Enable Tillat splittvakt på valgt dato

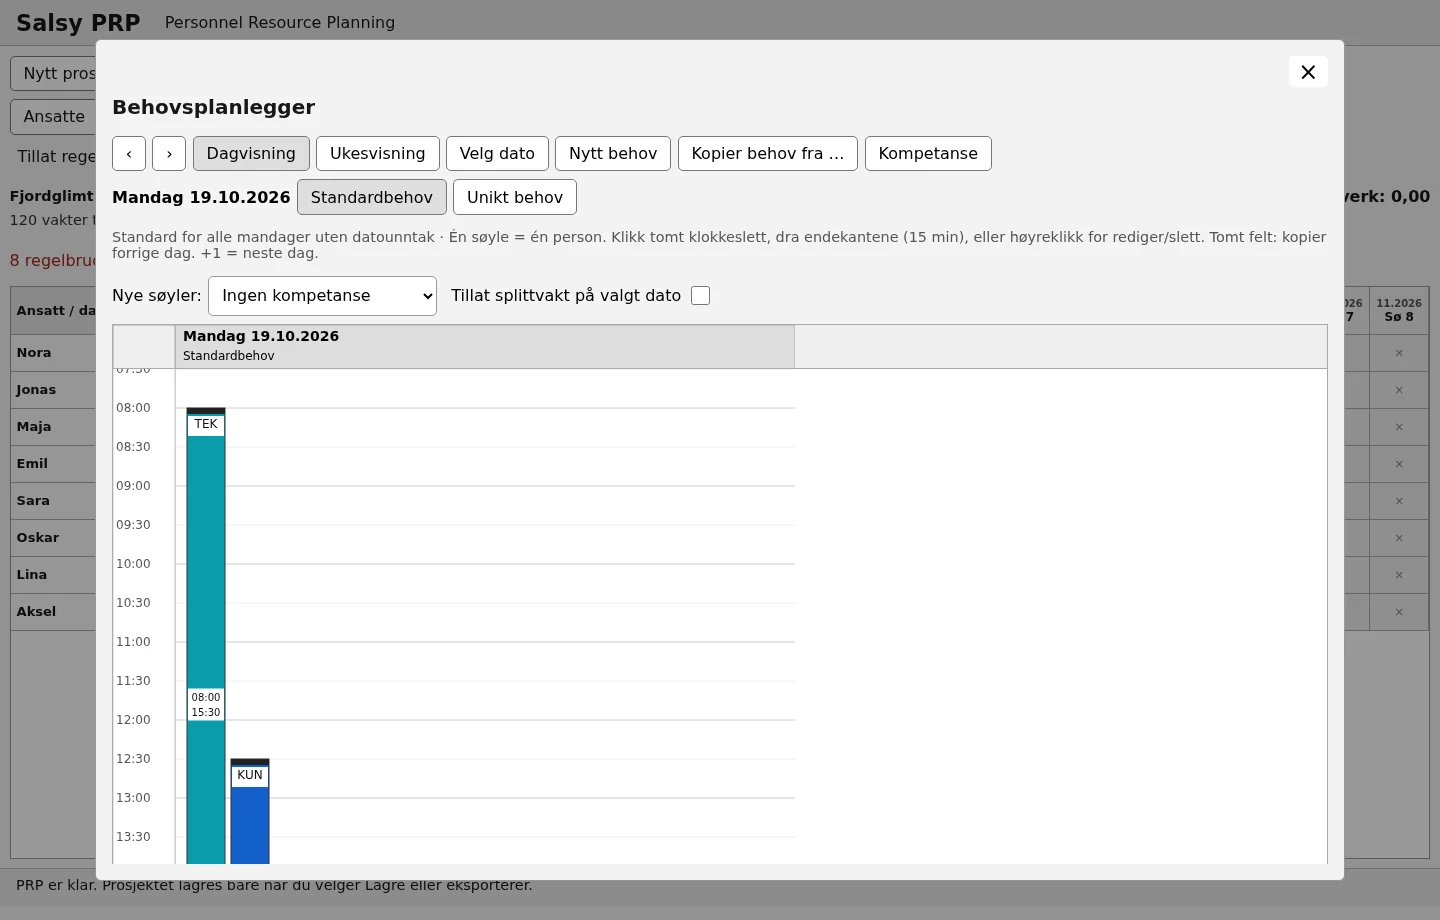pyautogui.click(x=701, y=296)
